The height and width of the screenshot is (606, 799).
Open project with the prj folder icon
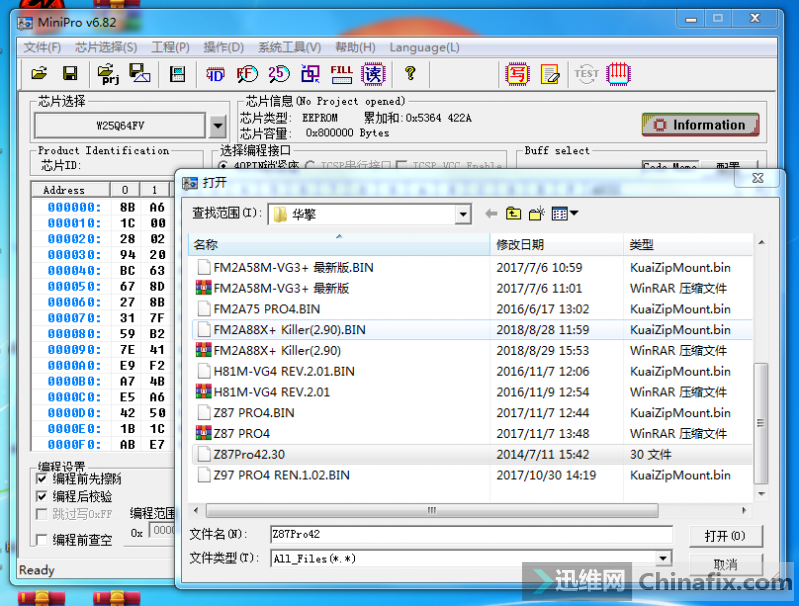coord(108,74)
